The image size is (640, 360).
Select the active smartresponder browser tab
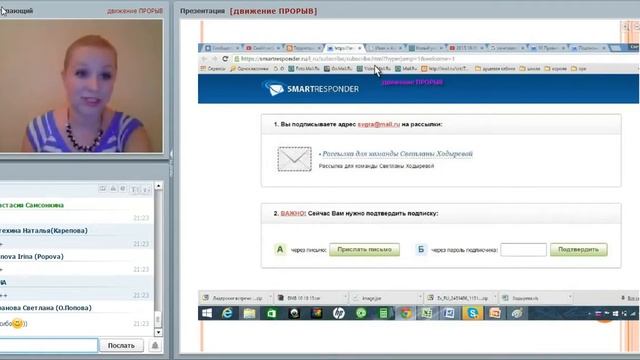tap(343, 48)
